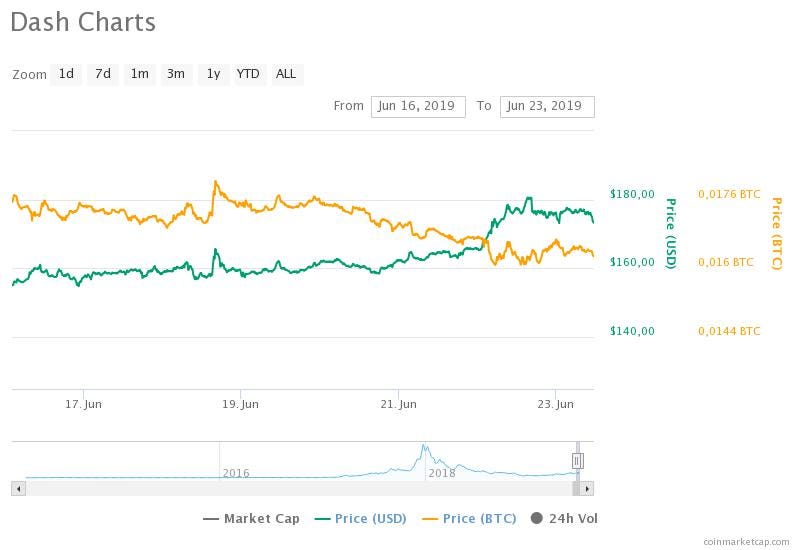This screenshot has height=550, width=800.
Task: Toggle Market Cap series in legend
Action: click(251, 519)
